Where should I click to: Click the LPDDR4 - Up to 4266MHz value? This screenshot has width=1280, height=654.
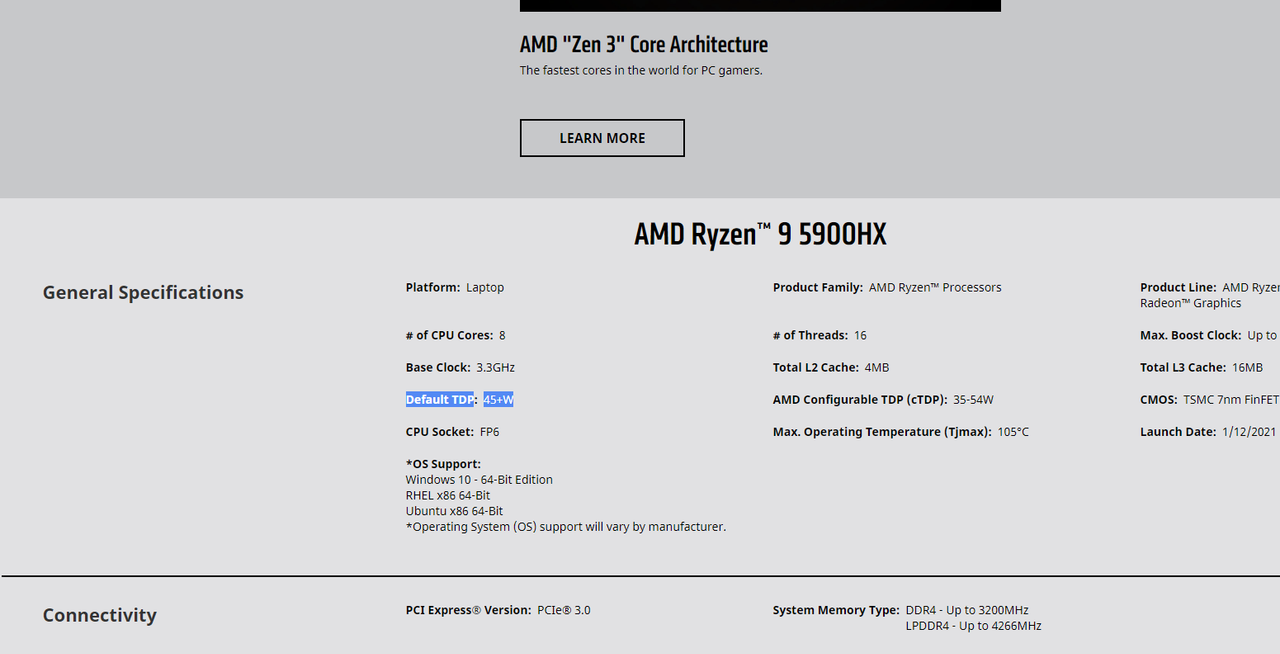[x=974, y=626]
